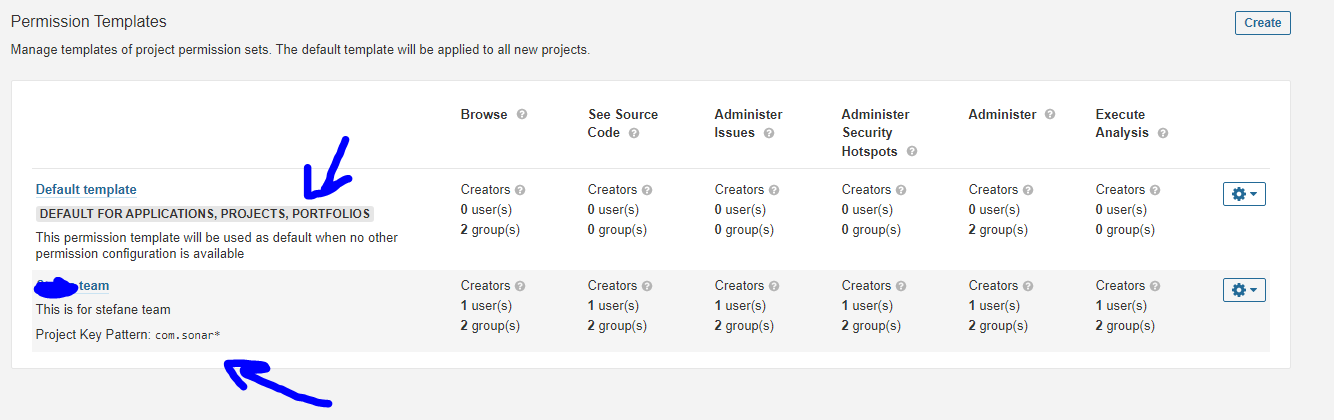Click Creators help icon in Default template Administer column
This screenshot has width=1334, height=420.
(x=1028, y=190)
